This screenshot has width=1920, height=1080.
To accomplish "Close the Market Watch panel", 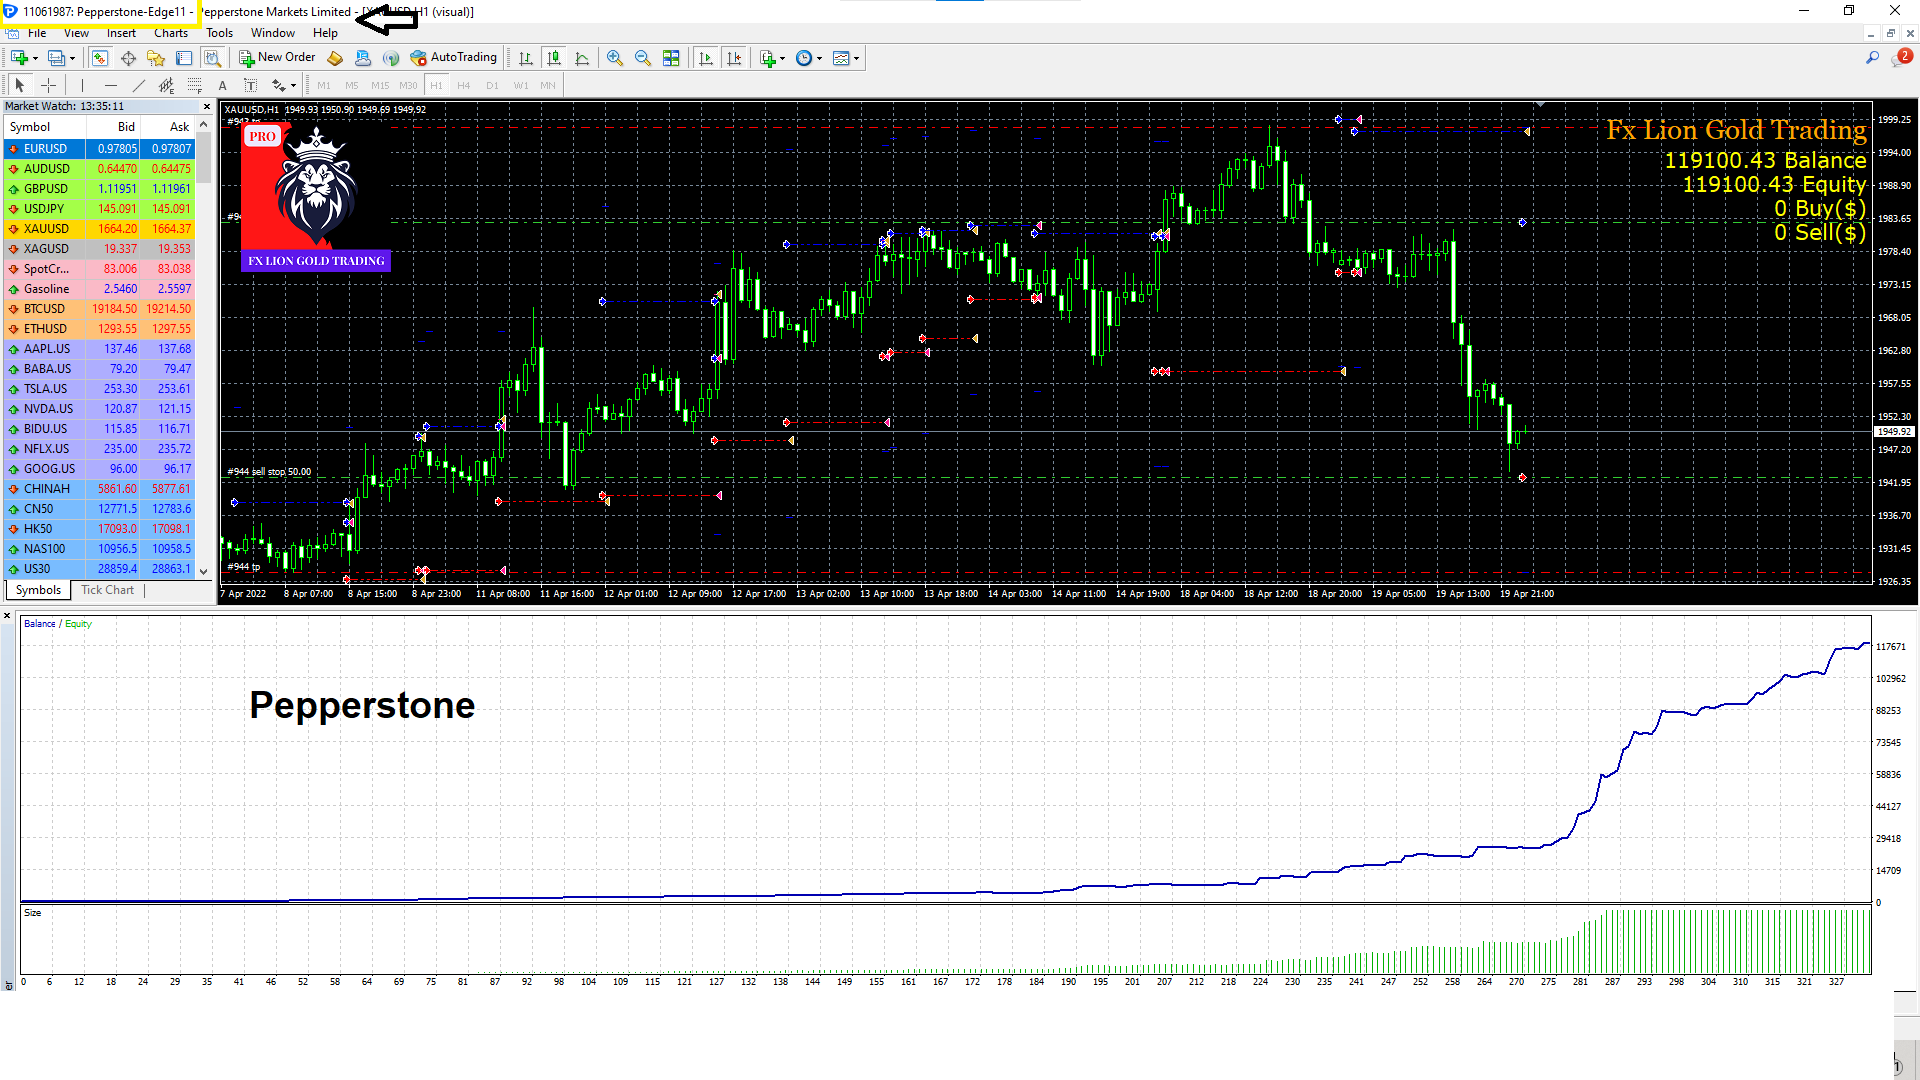I will coord(207,106).
